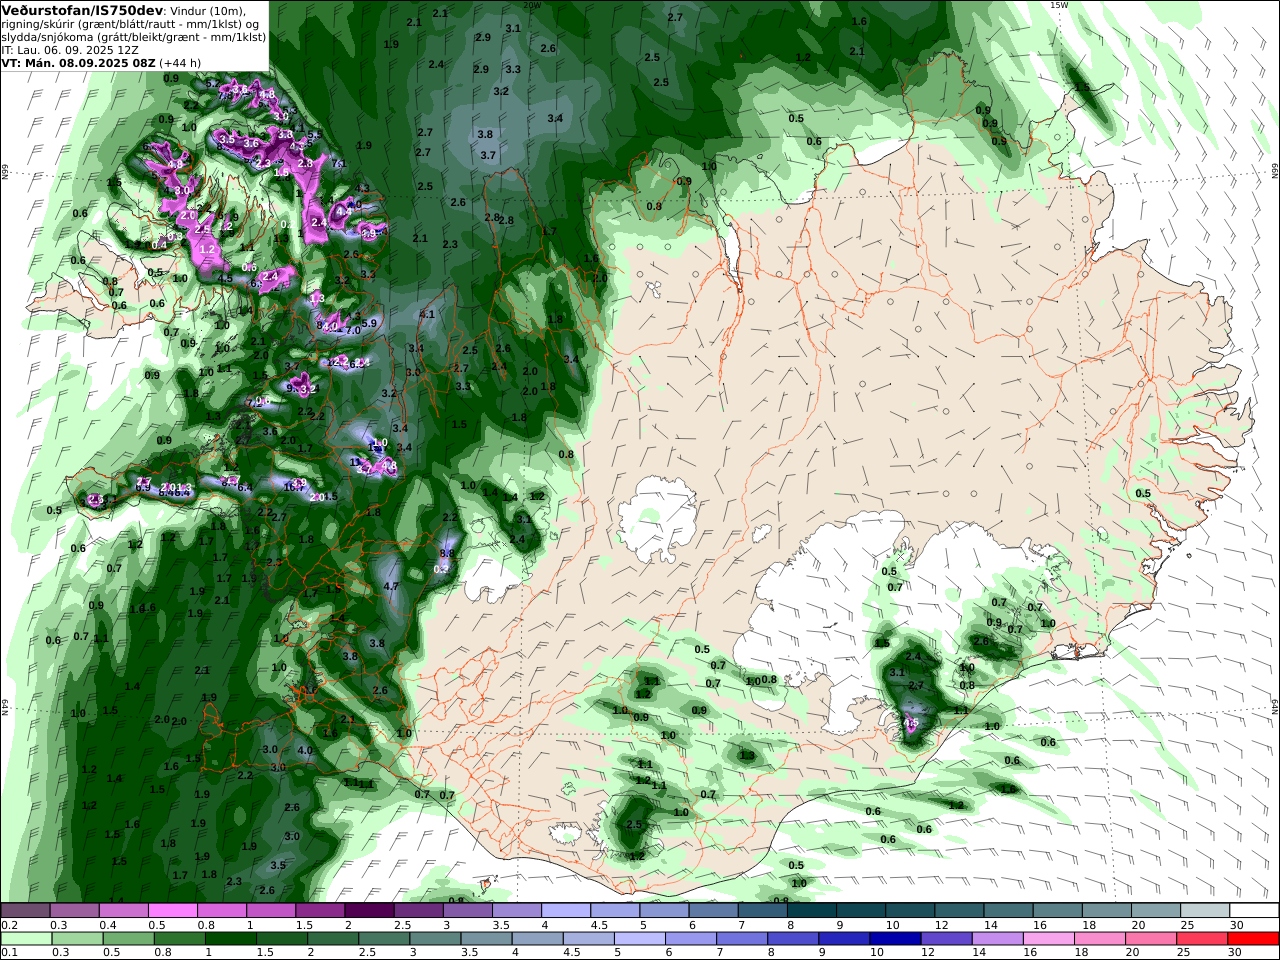
Task: Pick the dark navy blue legend swatch
Action: (x=893, y=938)
